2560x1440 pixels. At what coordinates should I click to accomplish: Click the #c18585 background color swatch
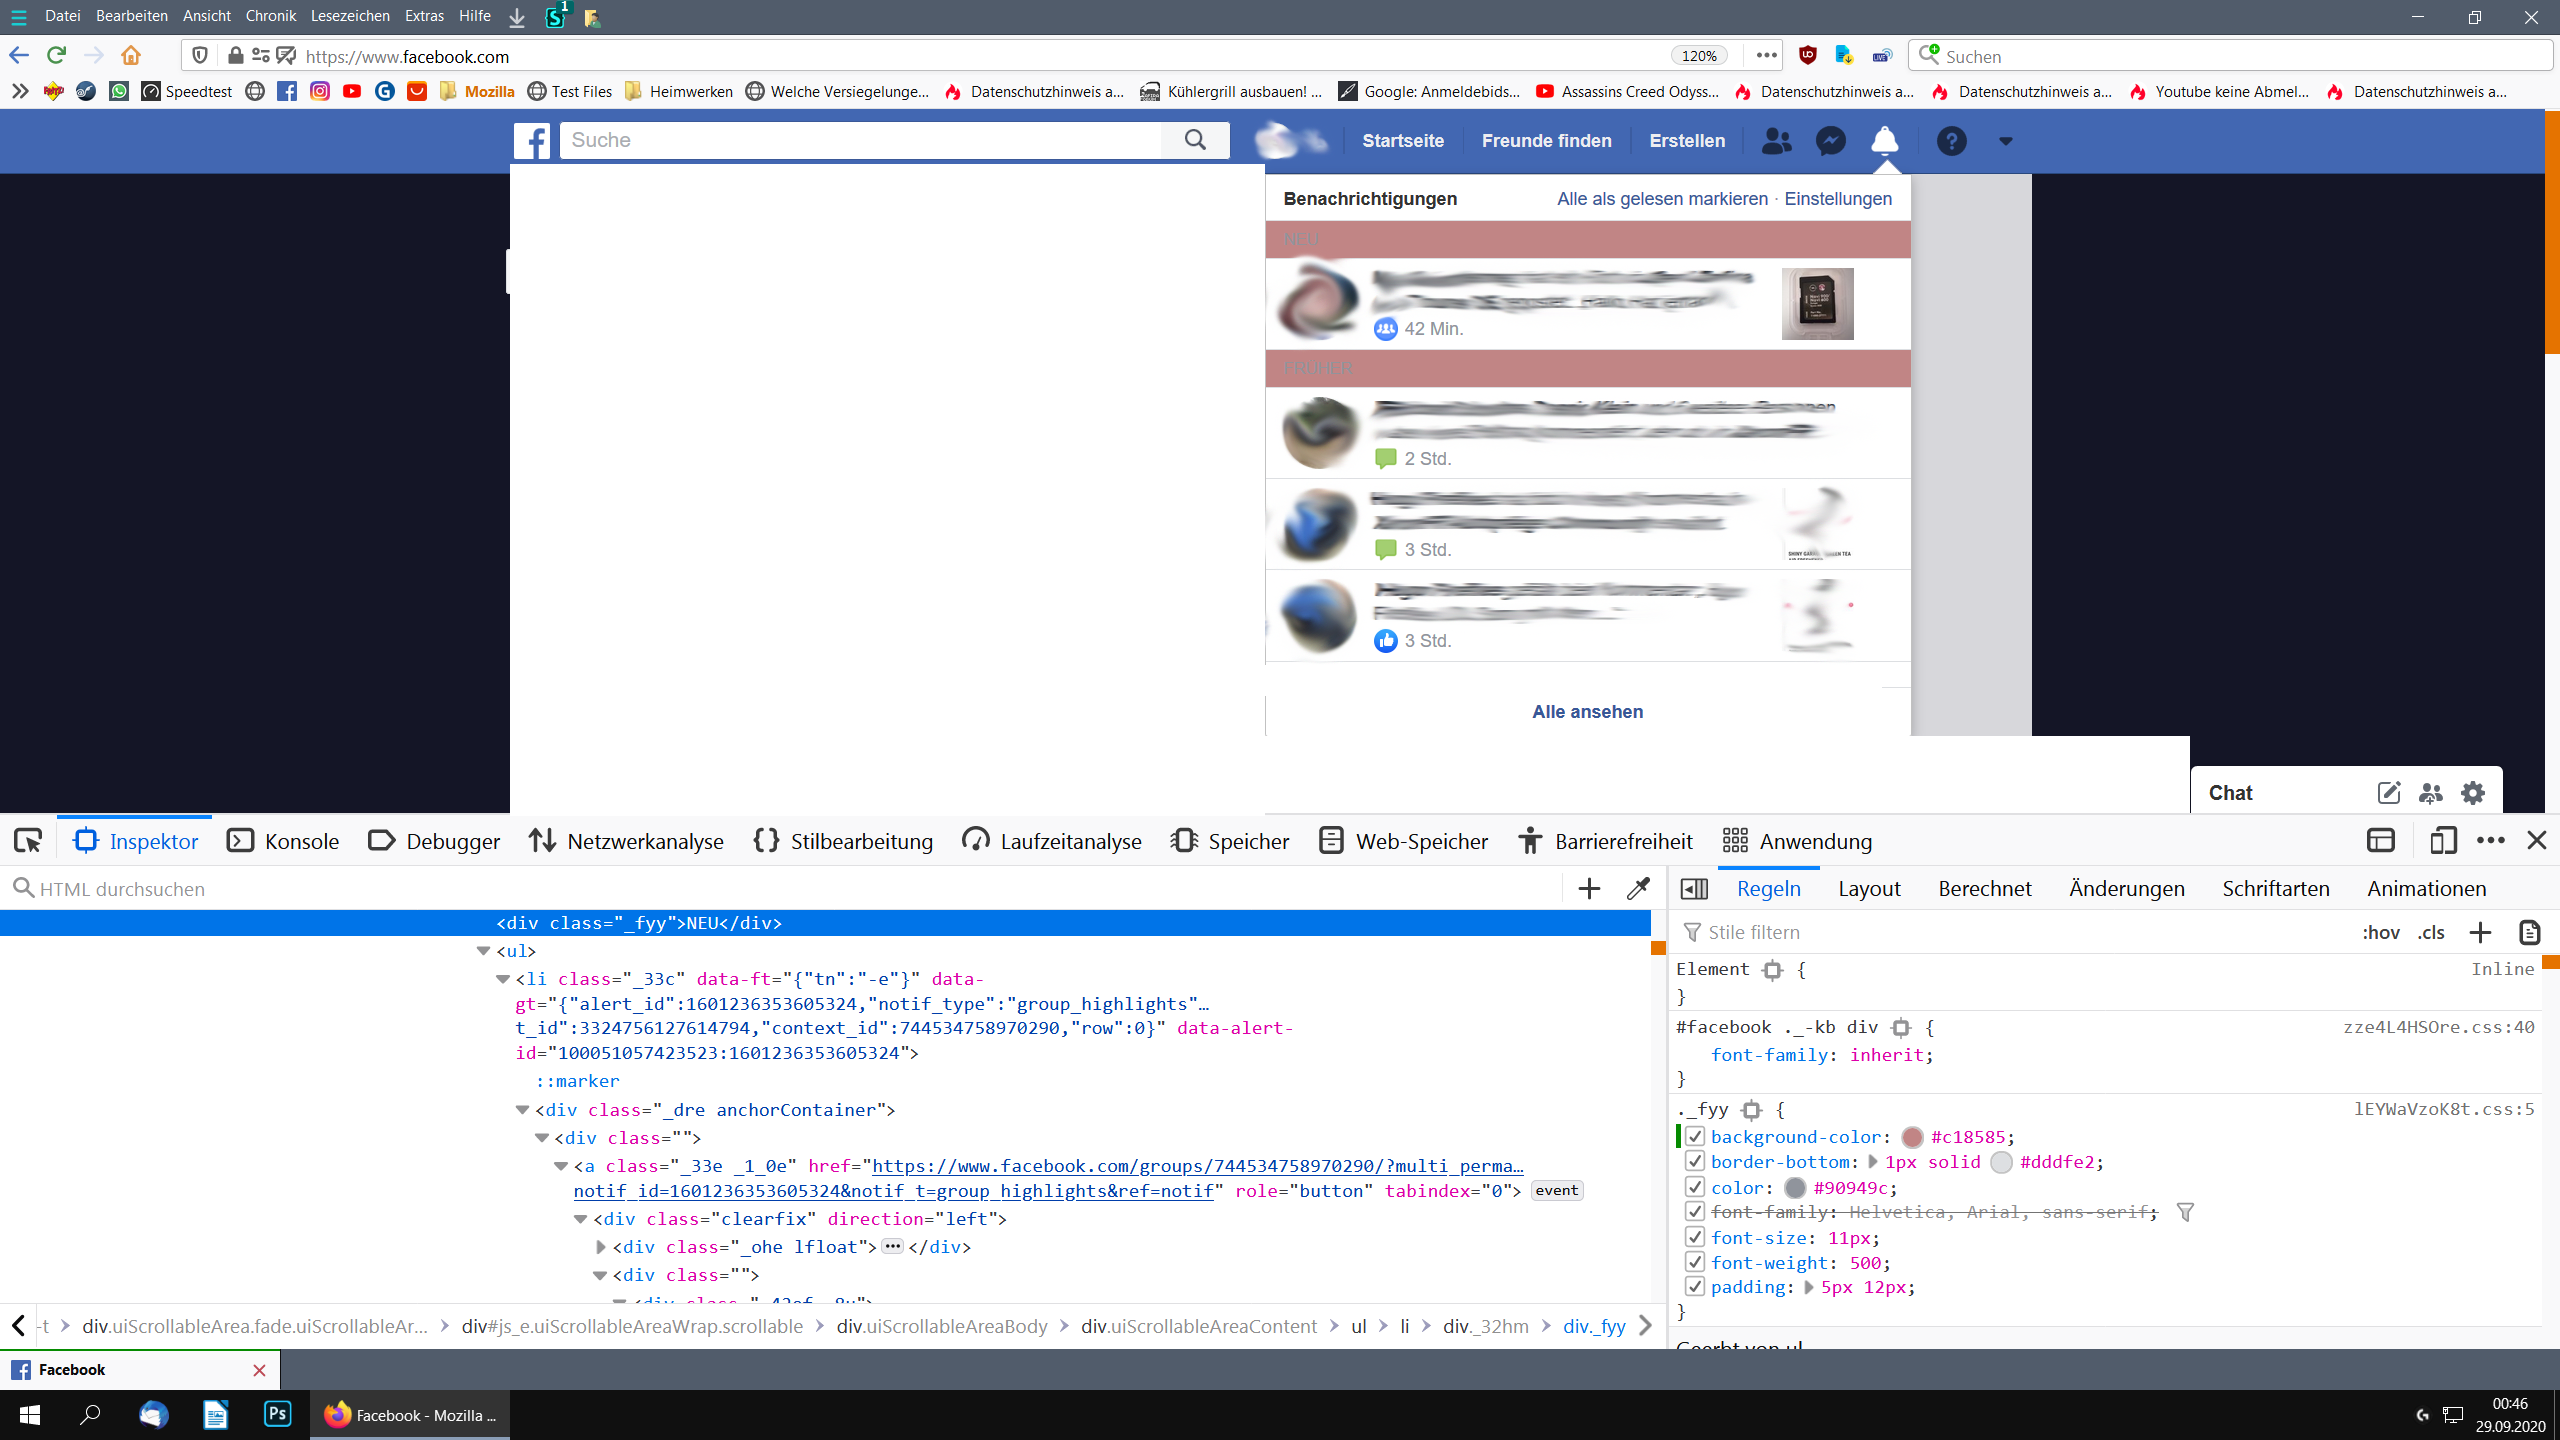1912,1137
